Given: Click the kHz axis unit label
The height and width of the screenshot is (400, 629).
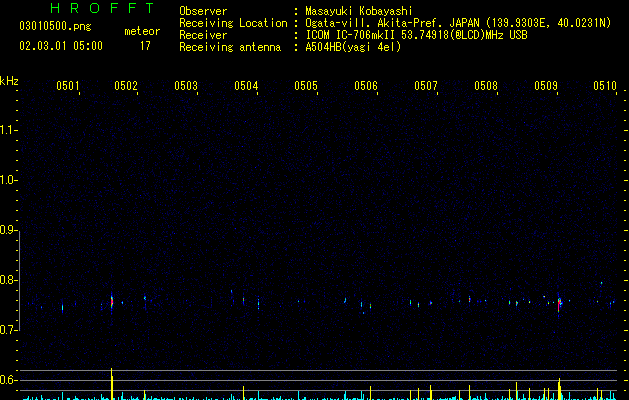Looking at the screenshot, I should (x=9, y=81).
